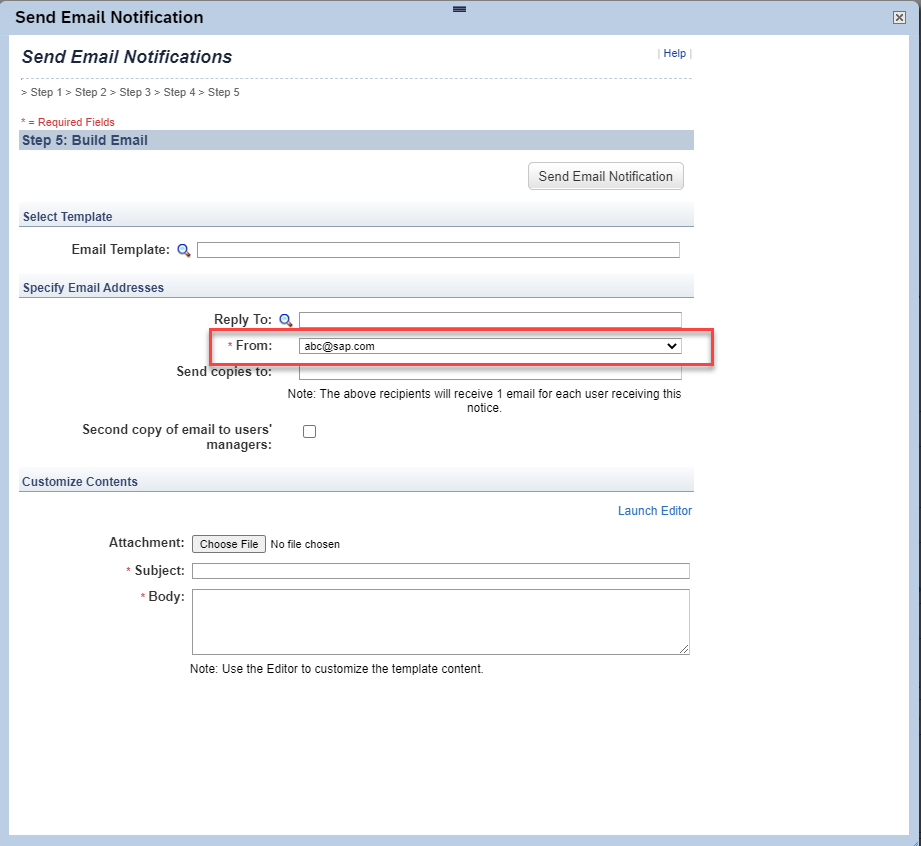This screenshot has height=846, width=921.
Task: Click the Reply To text field
Action: click(x=490, y=319)
